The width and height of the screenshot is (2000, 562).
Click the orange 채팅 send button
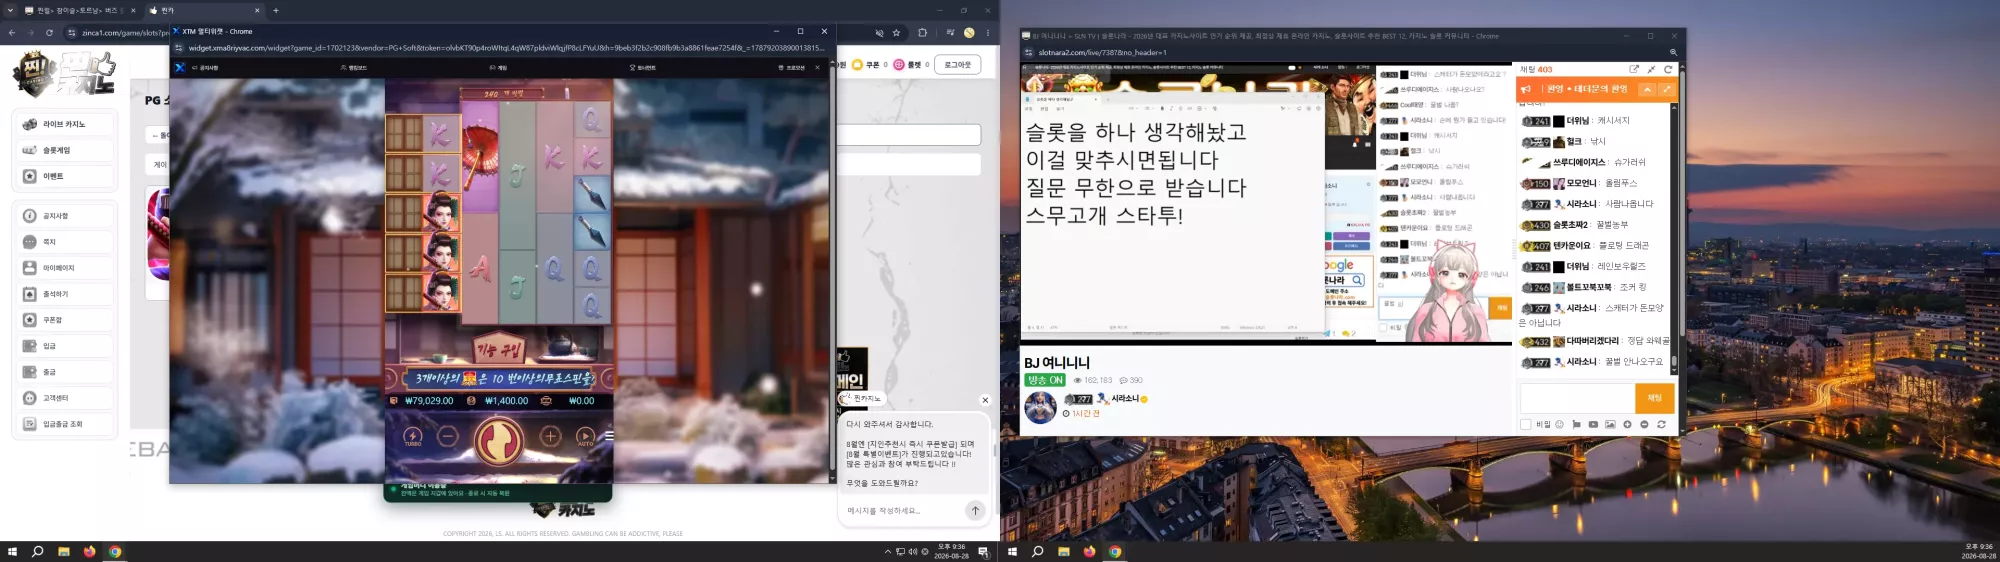[x=1655, y=398]
